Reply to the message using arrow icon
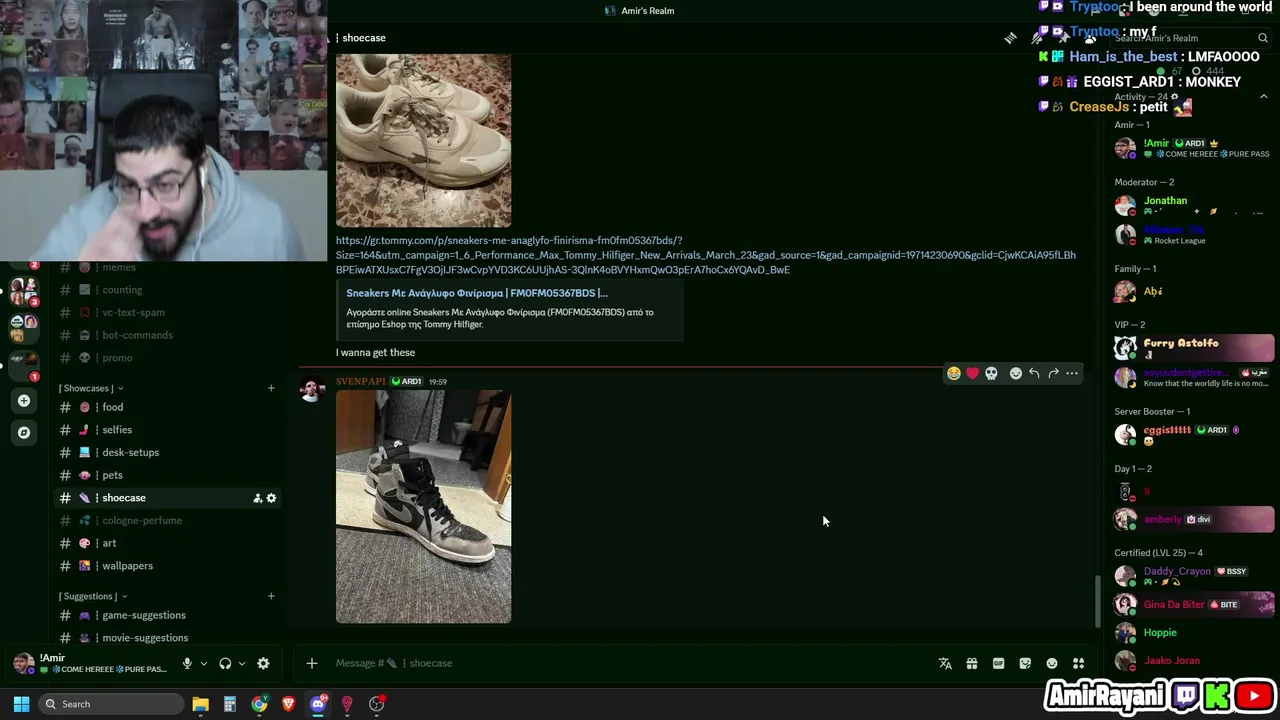 coord(1034,373)
